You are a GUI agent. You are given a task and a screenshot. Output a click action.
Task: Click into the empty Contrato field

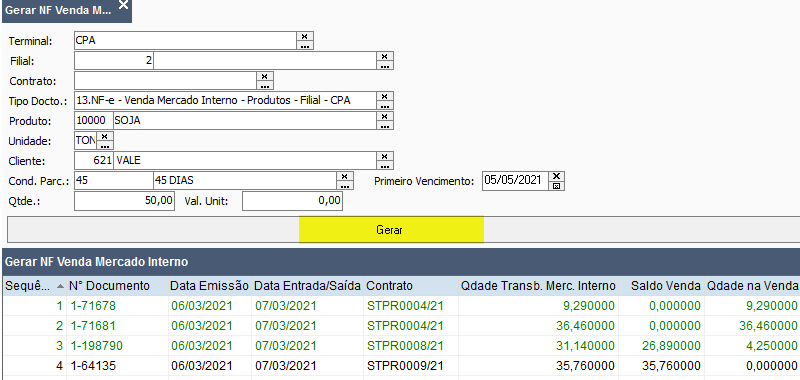pos(165,81)
